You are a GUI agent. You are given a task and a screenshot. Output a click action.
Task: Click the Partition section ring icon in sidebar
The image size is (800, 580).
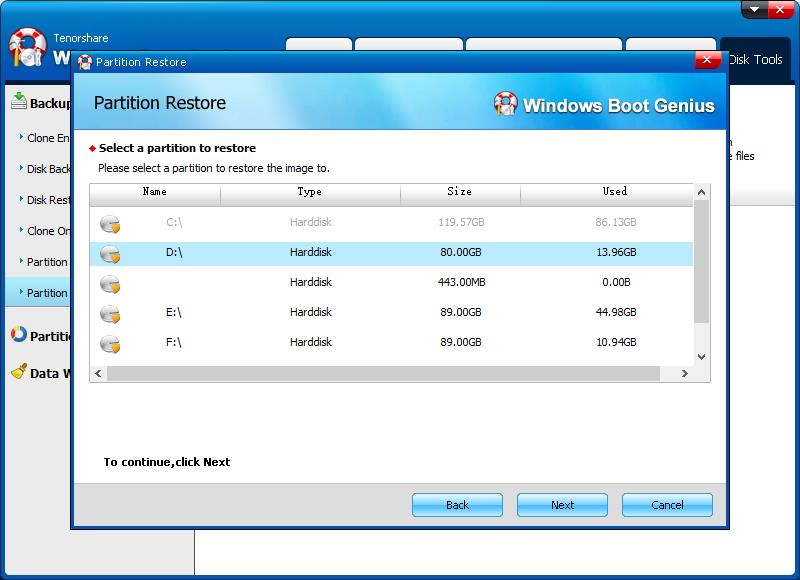point(18,334)
